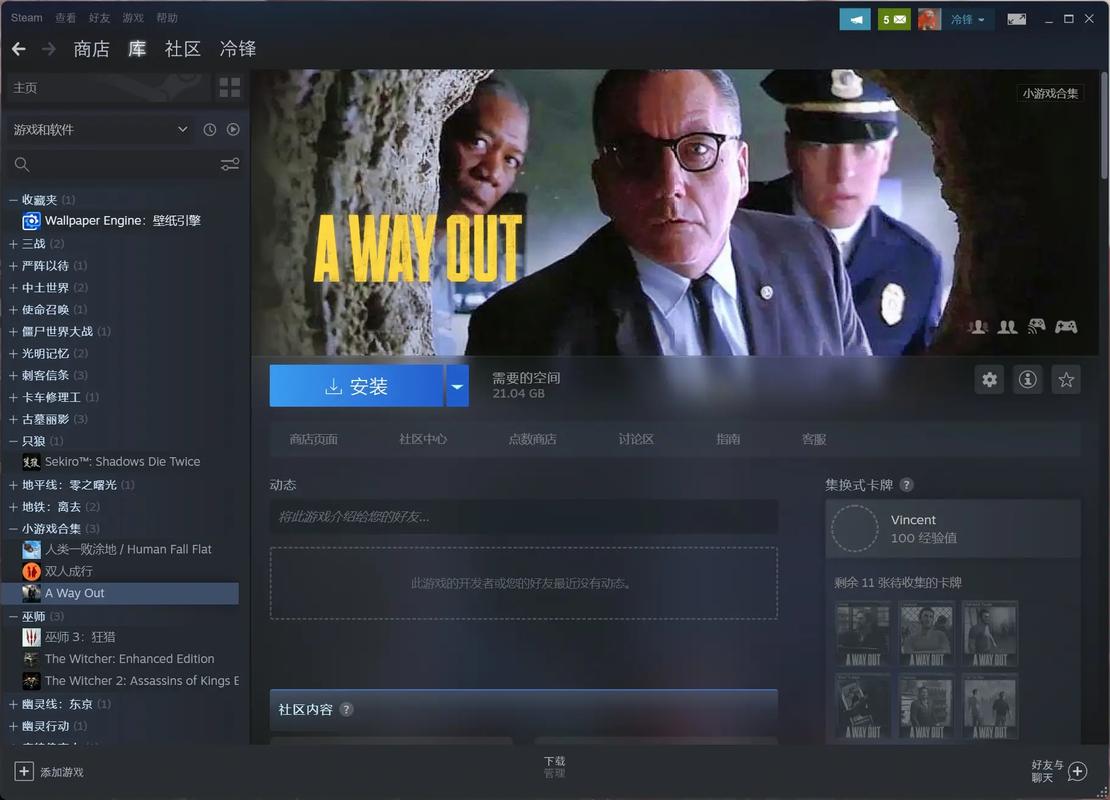Switch to the 社区 tab
The width and height of the screenshot is (1110, 800).
tap(183, 49)
